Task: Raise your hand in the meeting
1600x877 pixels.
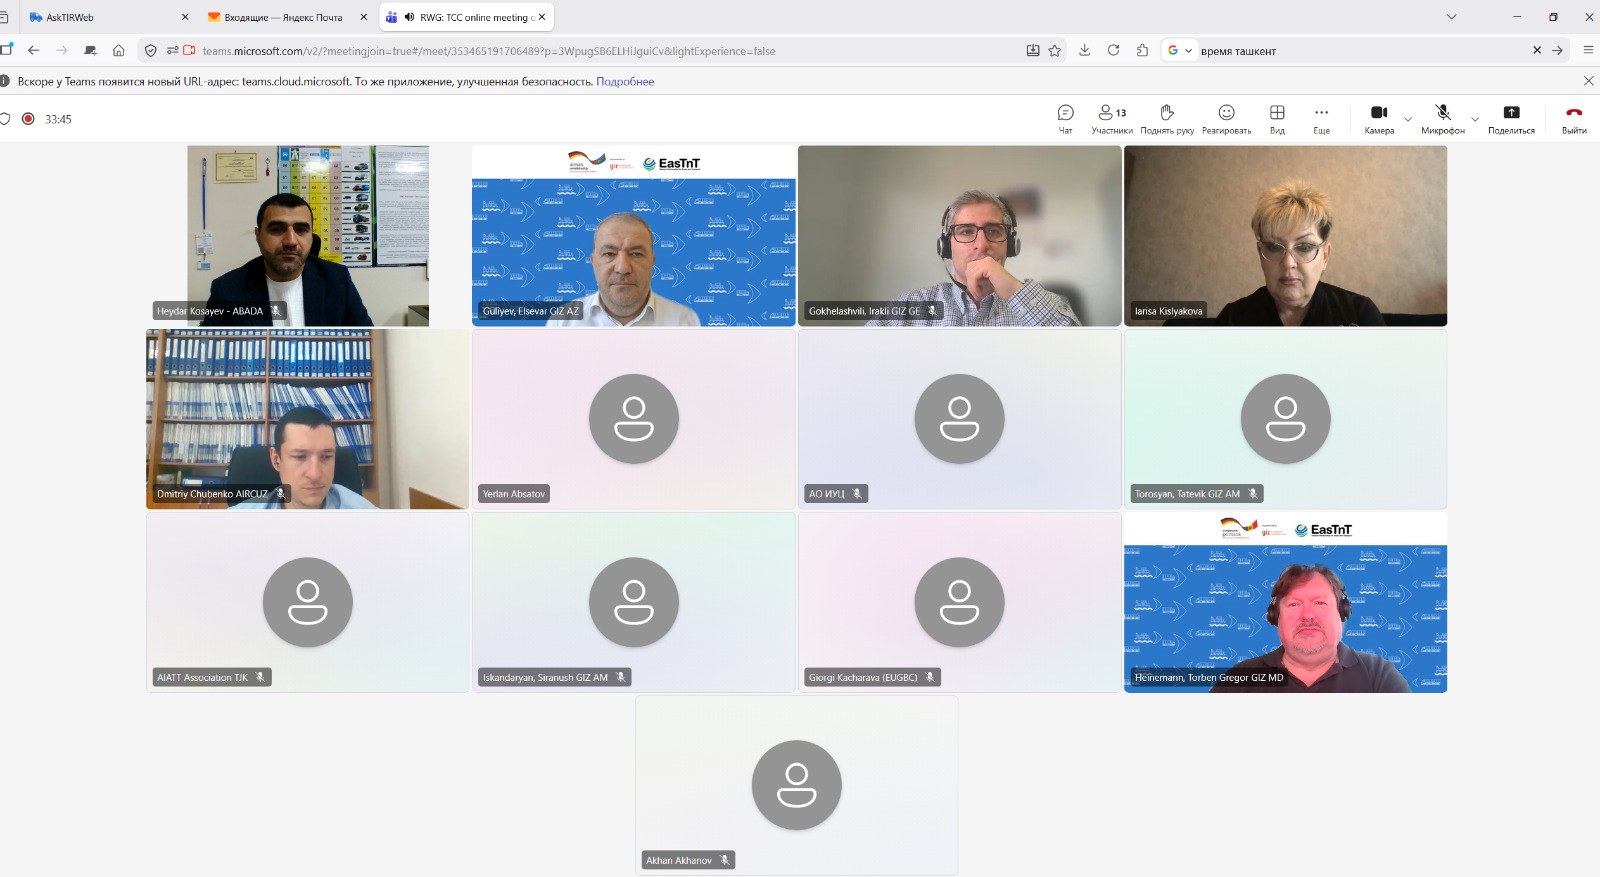Action: 1167,118
